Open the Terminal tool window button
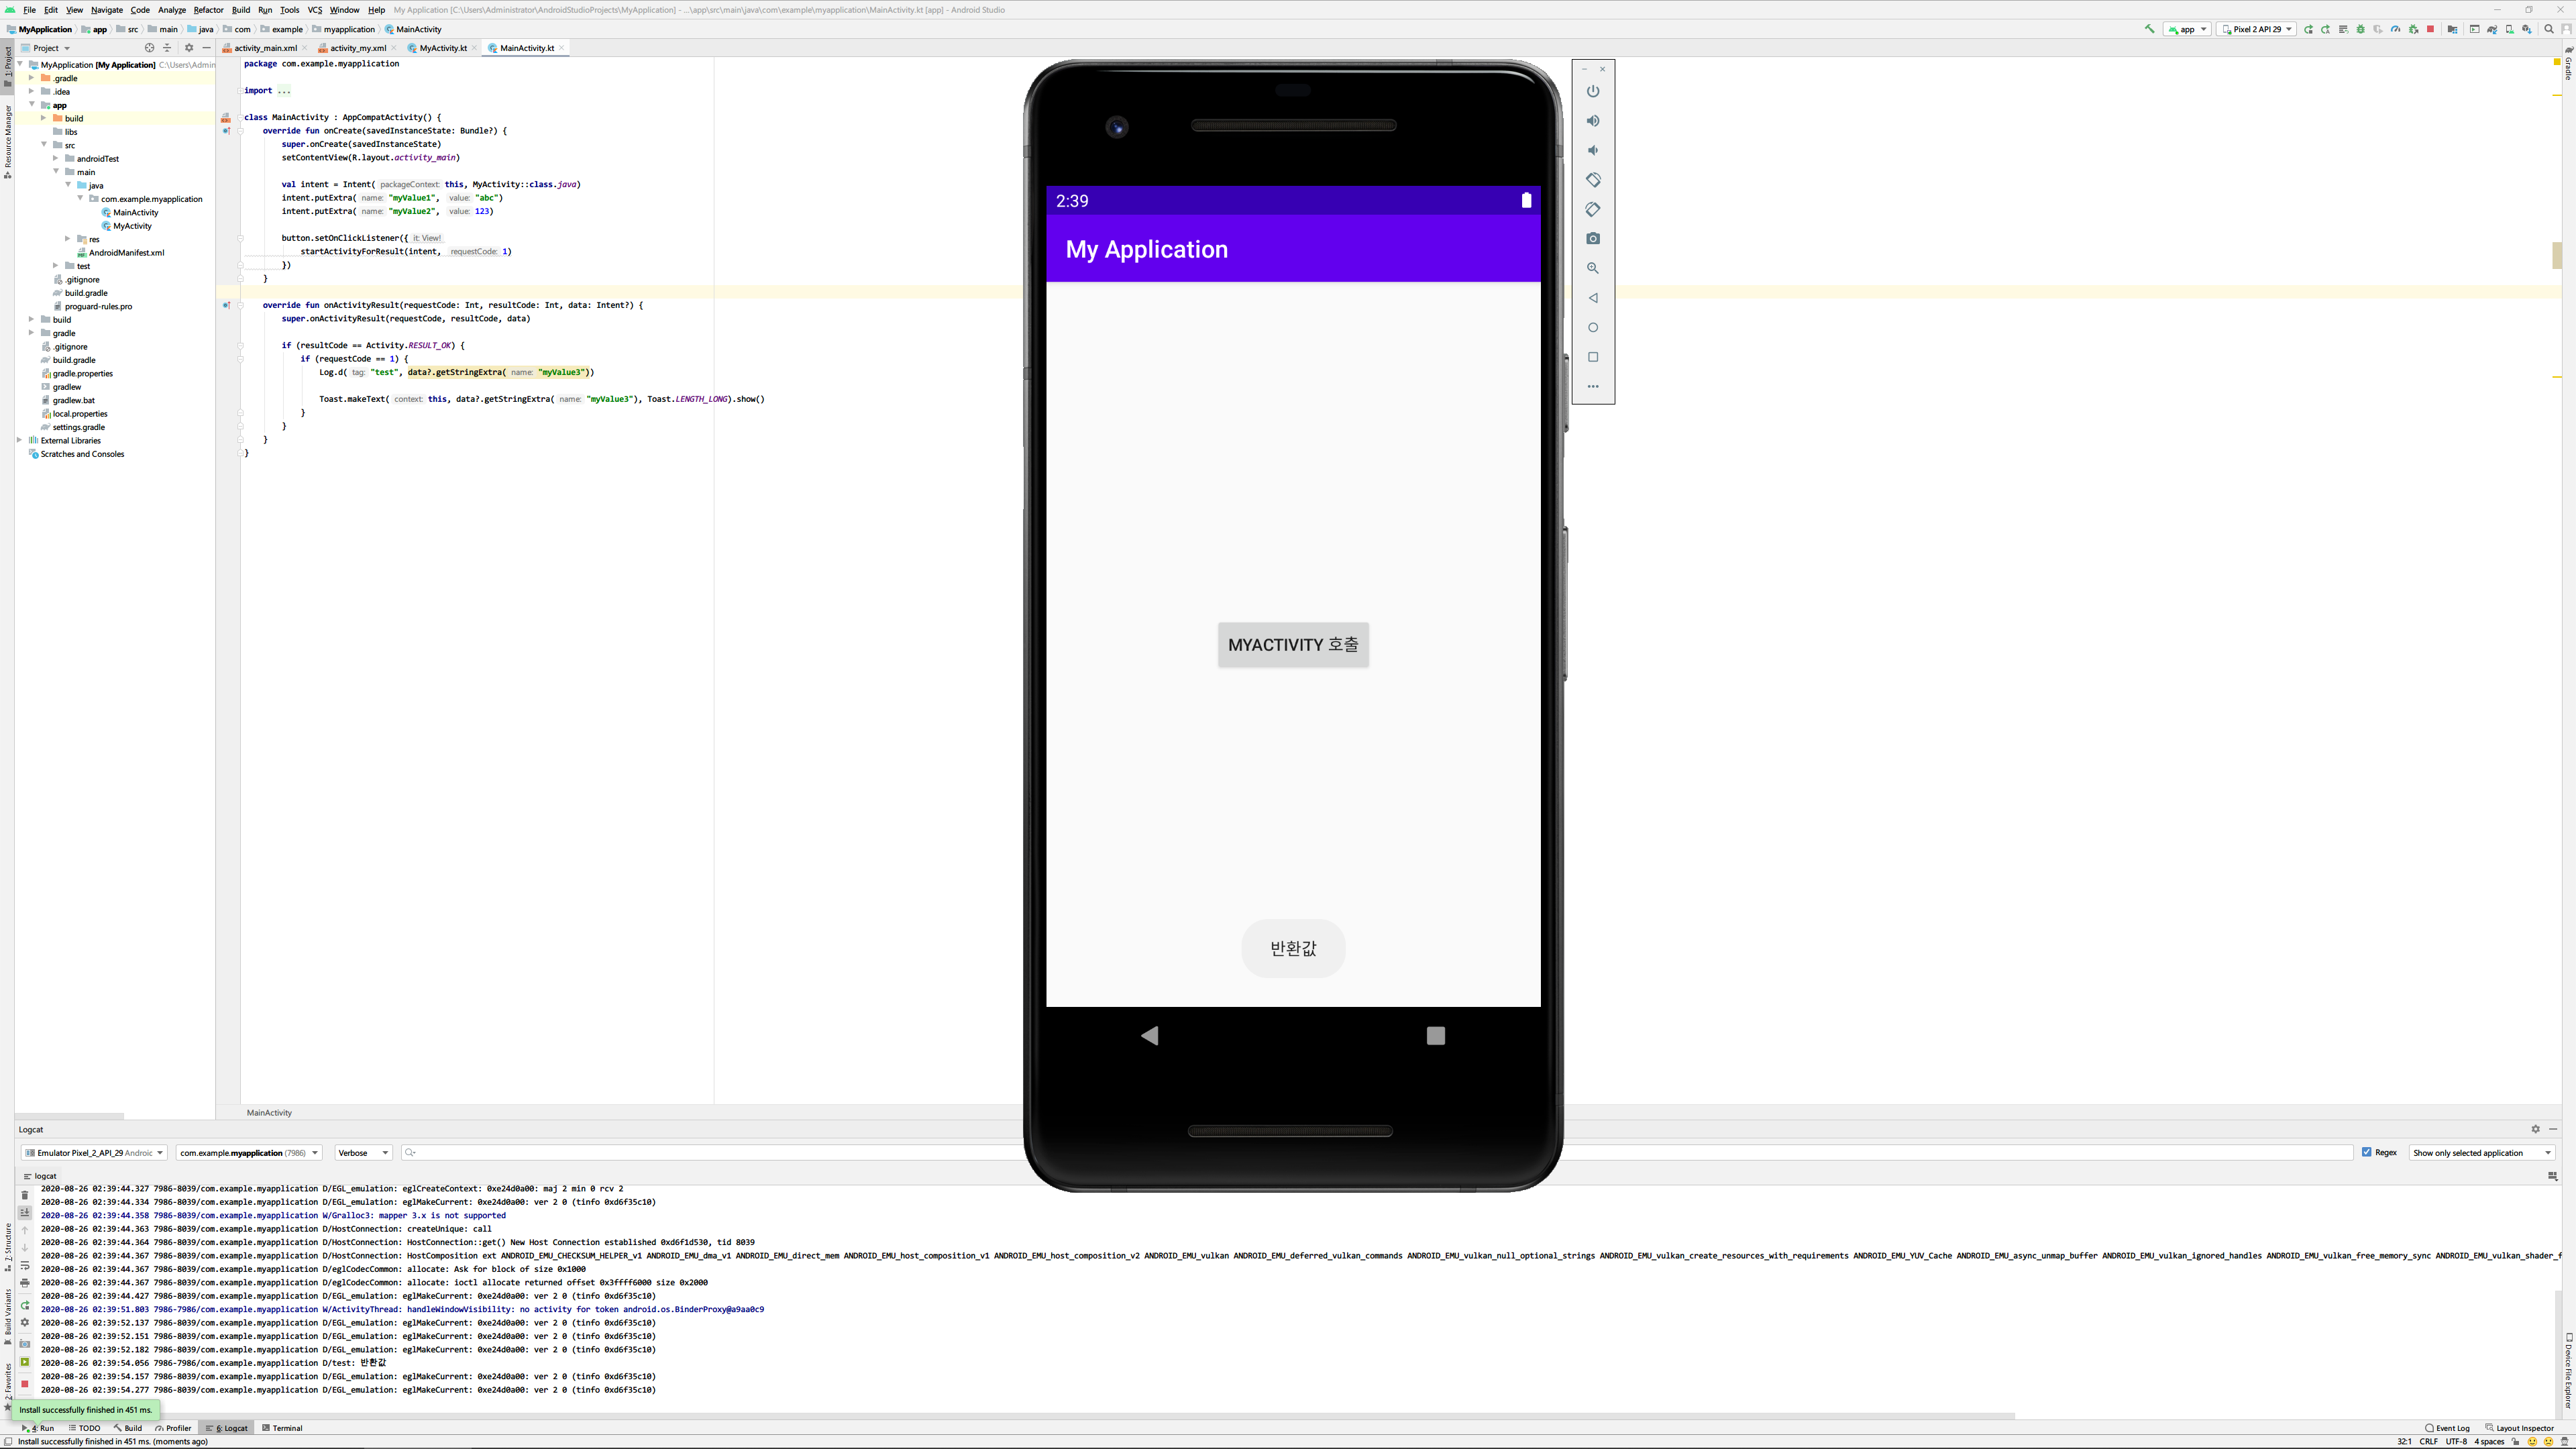The height and width of the screenshot is (1449, 2576). (x=282, y=1428)
